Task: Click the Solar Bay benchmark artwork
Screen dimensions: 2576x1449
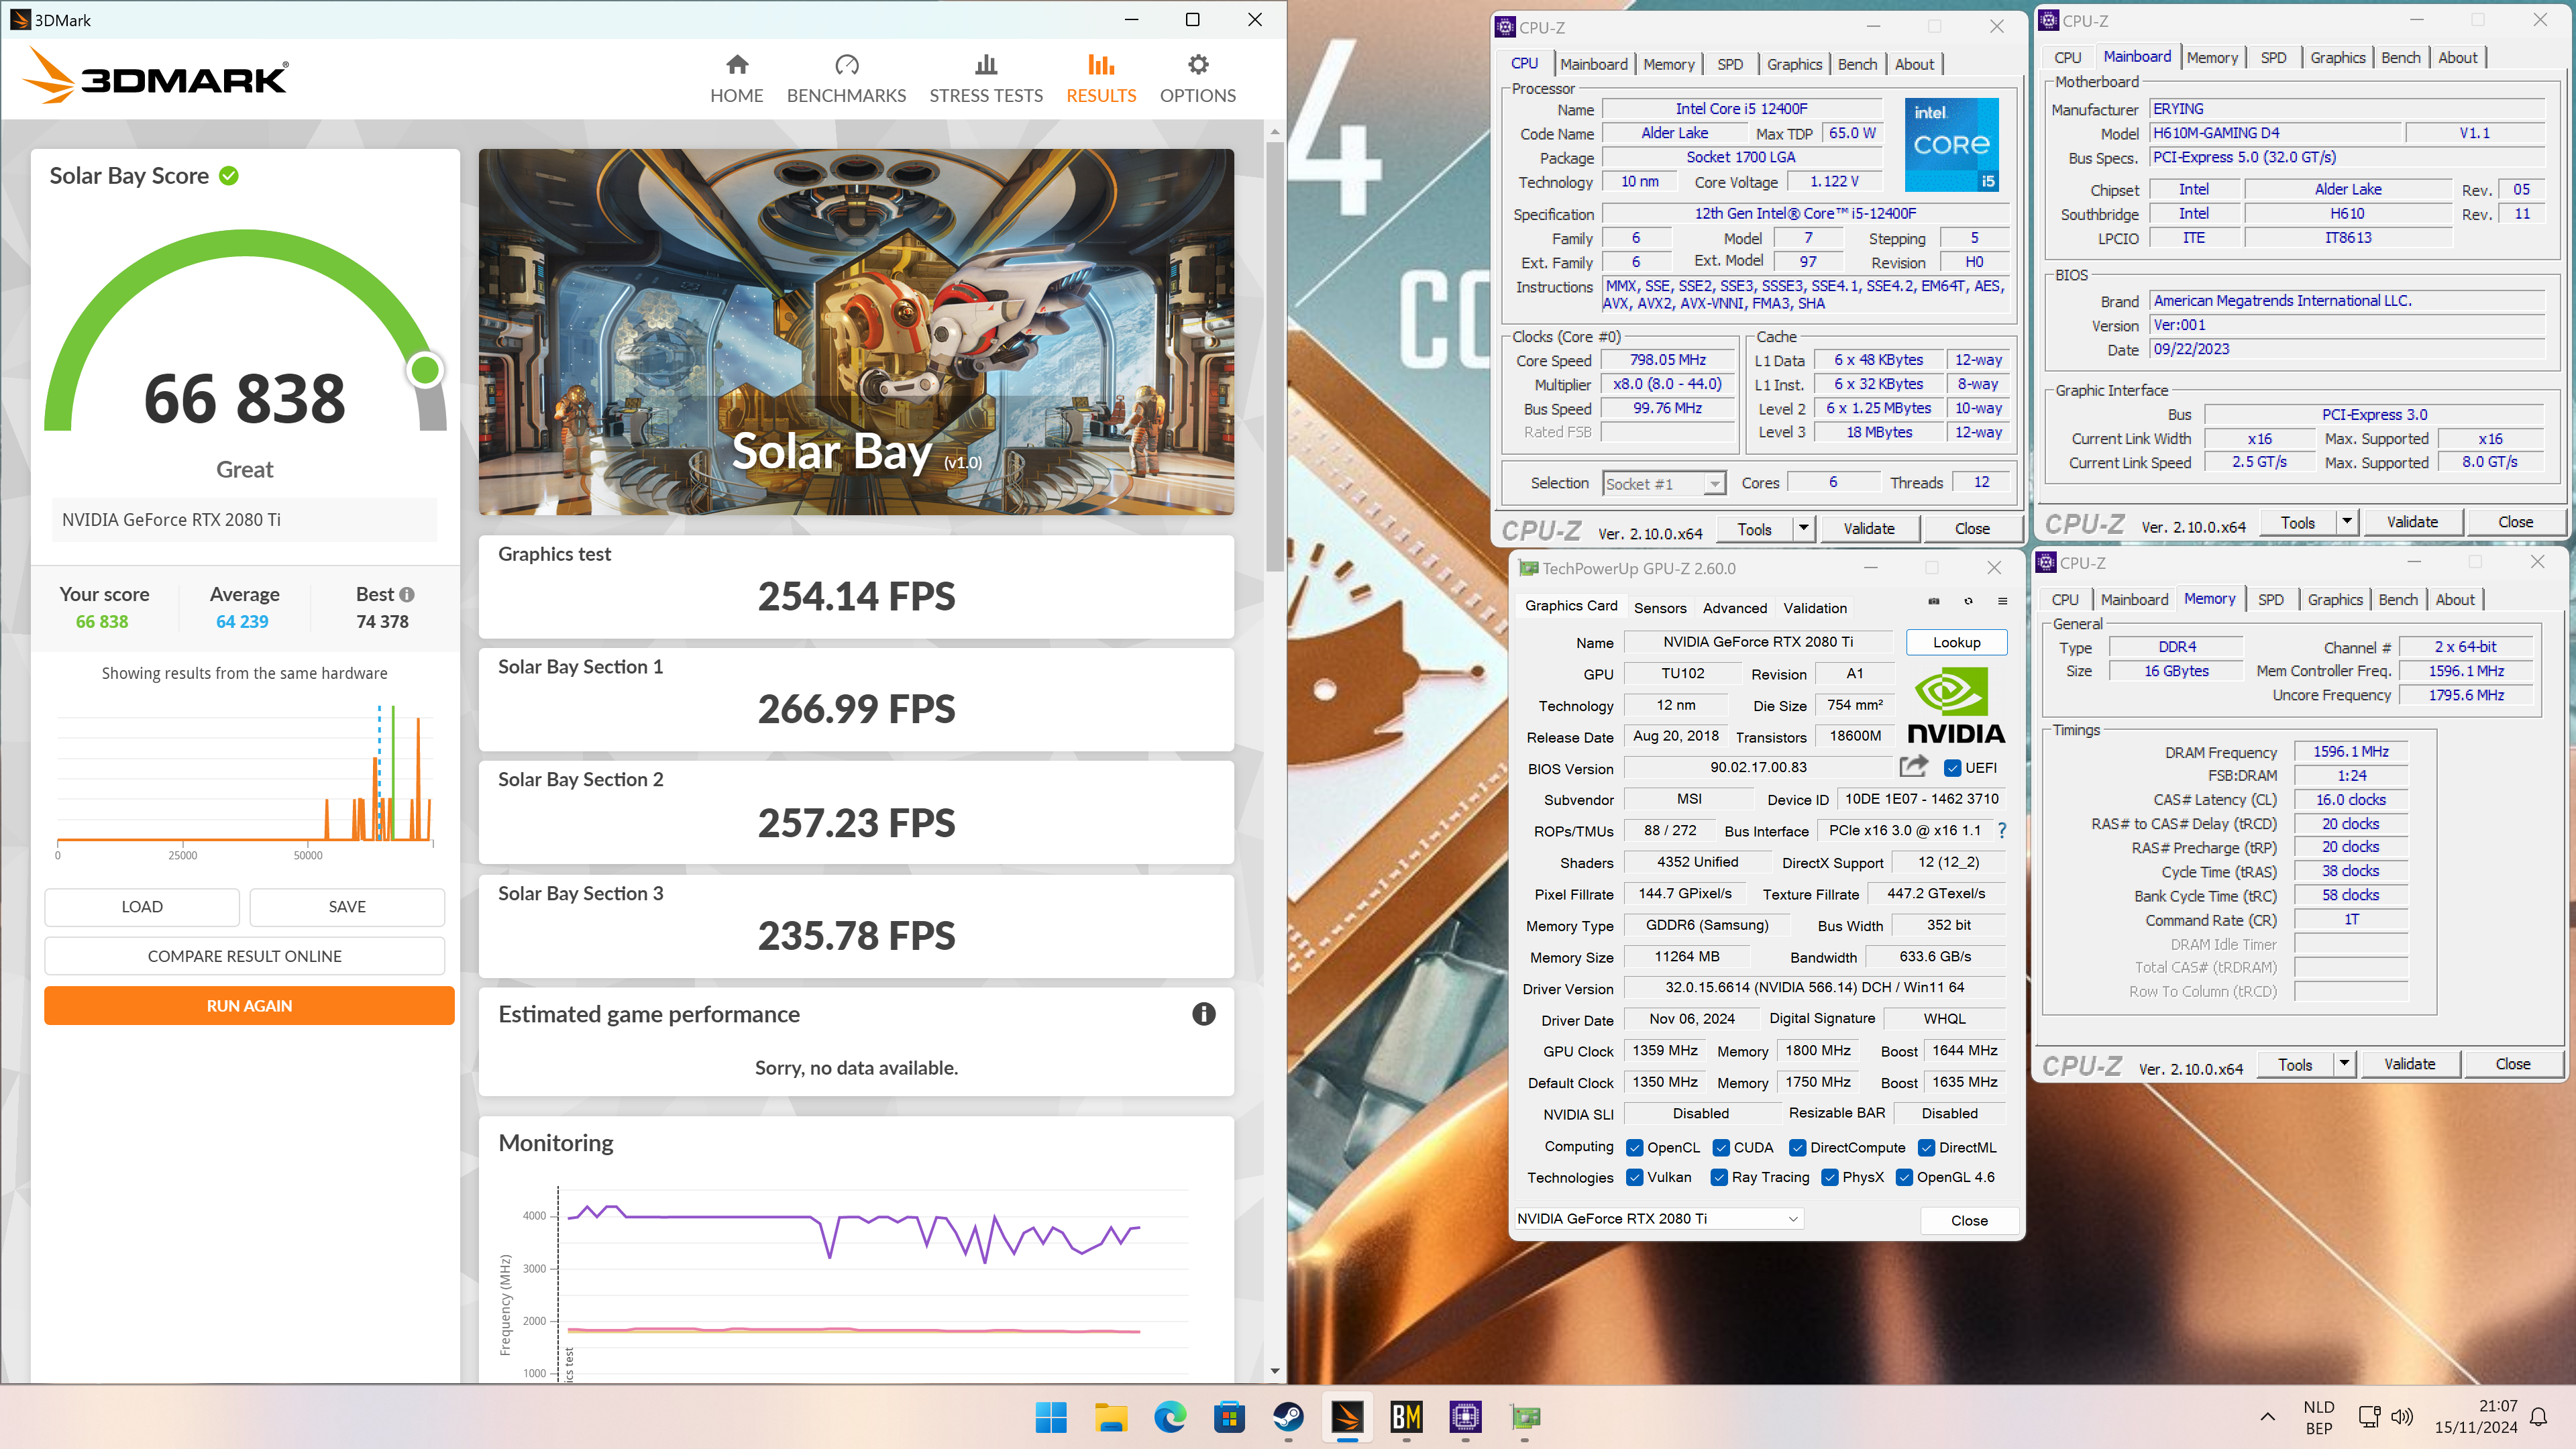Action: pos(856,332)
